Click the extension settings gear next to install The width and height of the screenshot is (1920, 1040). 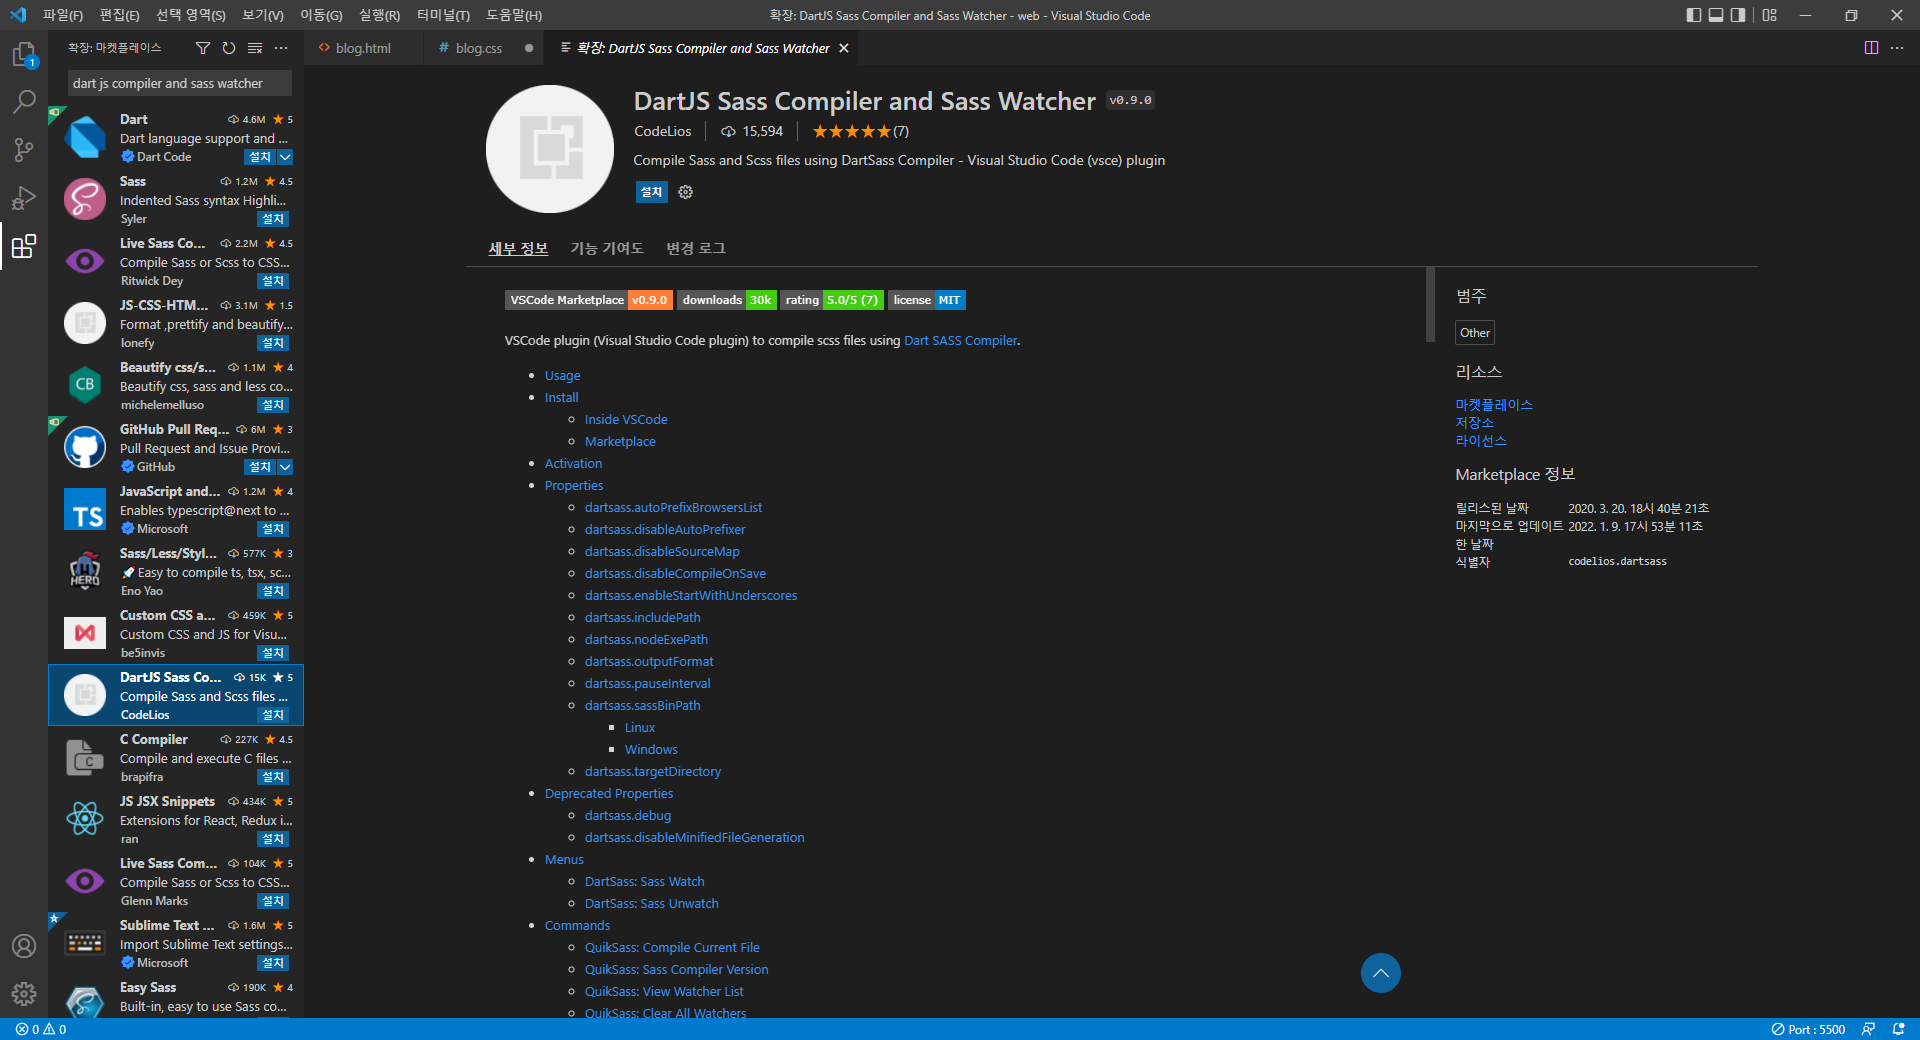tap(685, 192)
